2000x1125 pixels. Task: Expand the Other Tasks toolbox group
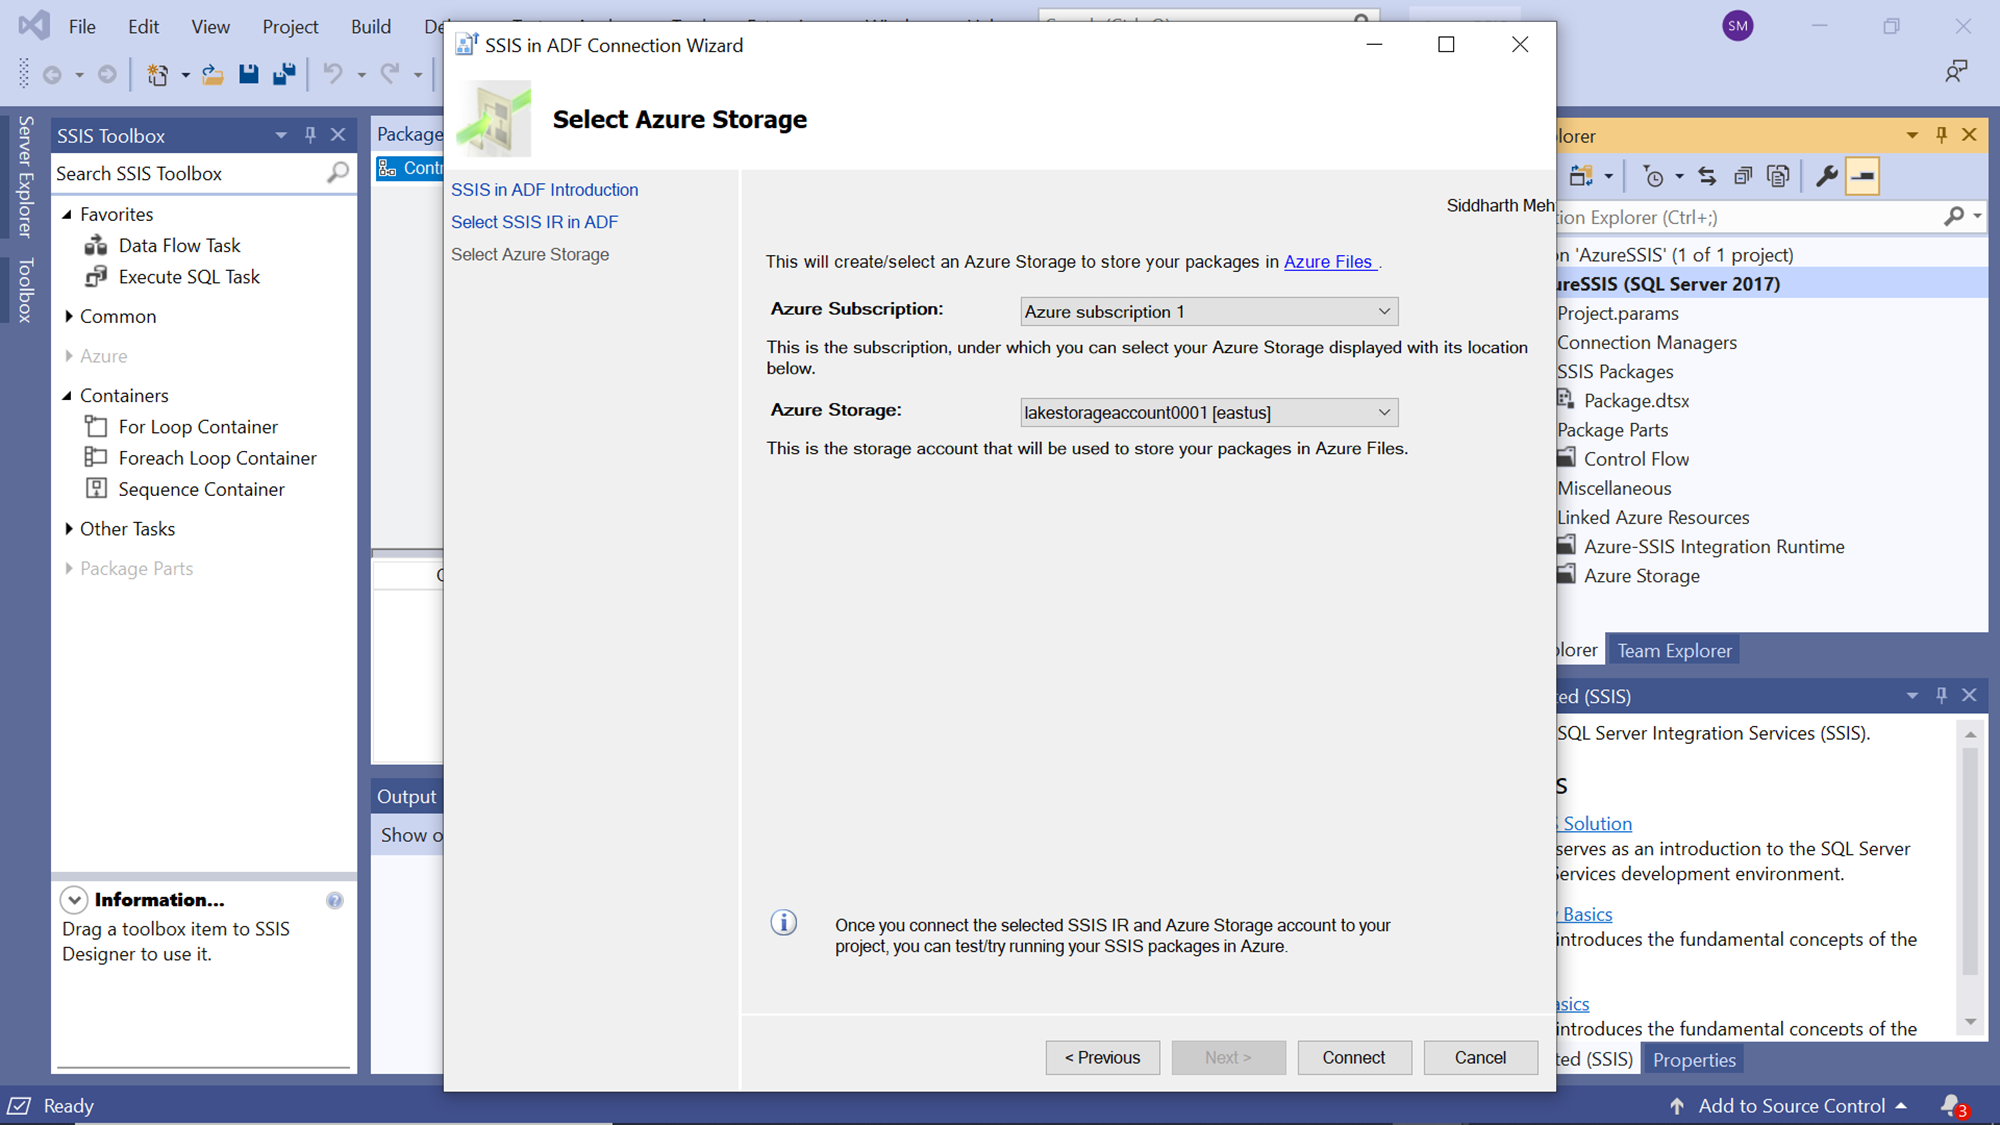(69, 528)
